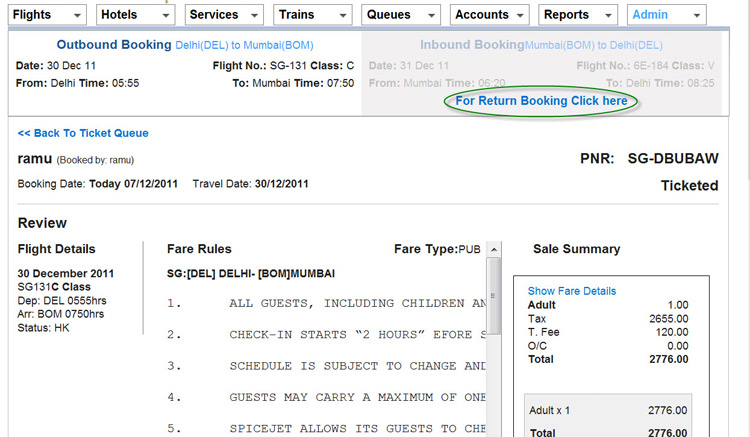The height and width of the screenshot is (437, 750).
Task: Select the Inbound Booking panel heading
Action: point(472,46)
